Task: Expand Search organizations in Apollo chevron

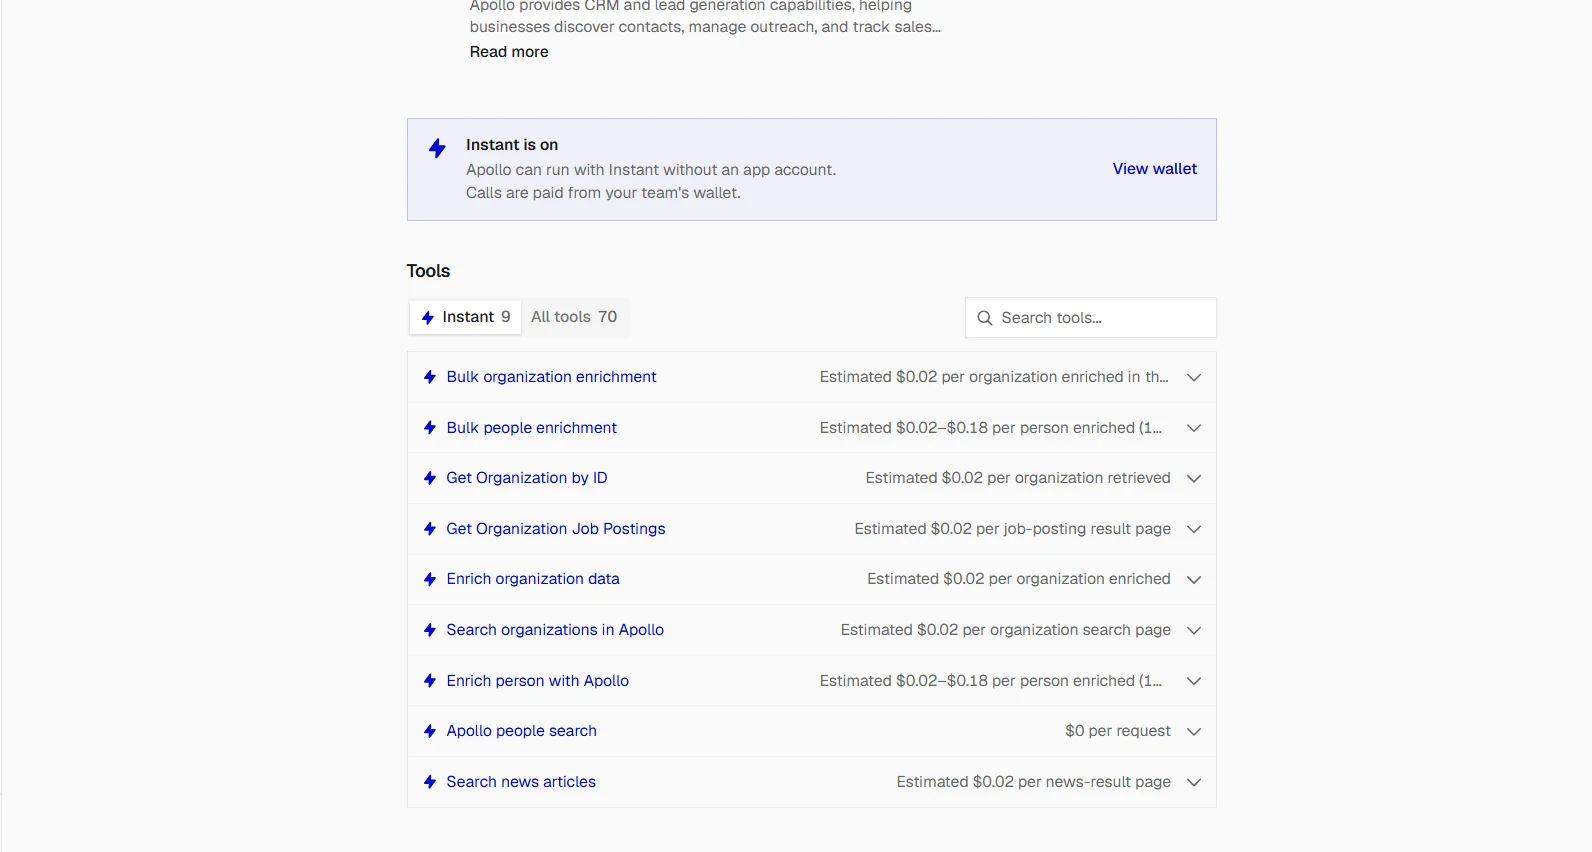Action: point(1194,630)
